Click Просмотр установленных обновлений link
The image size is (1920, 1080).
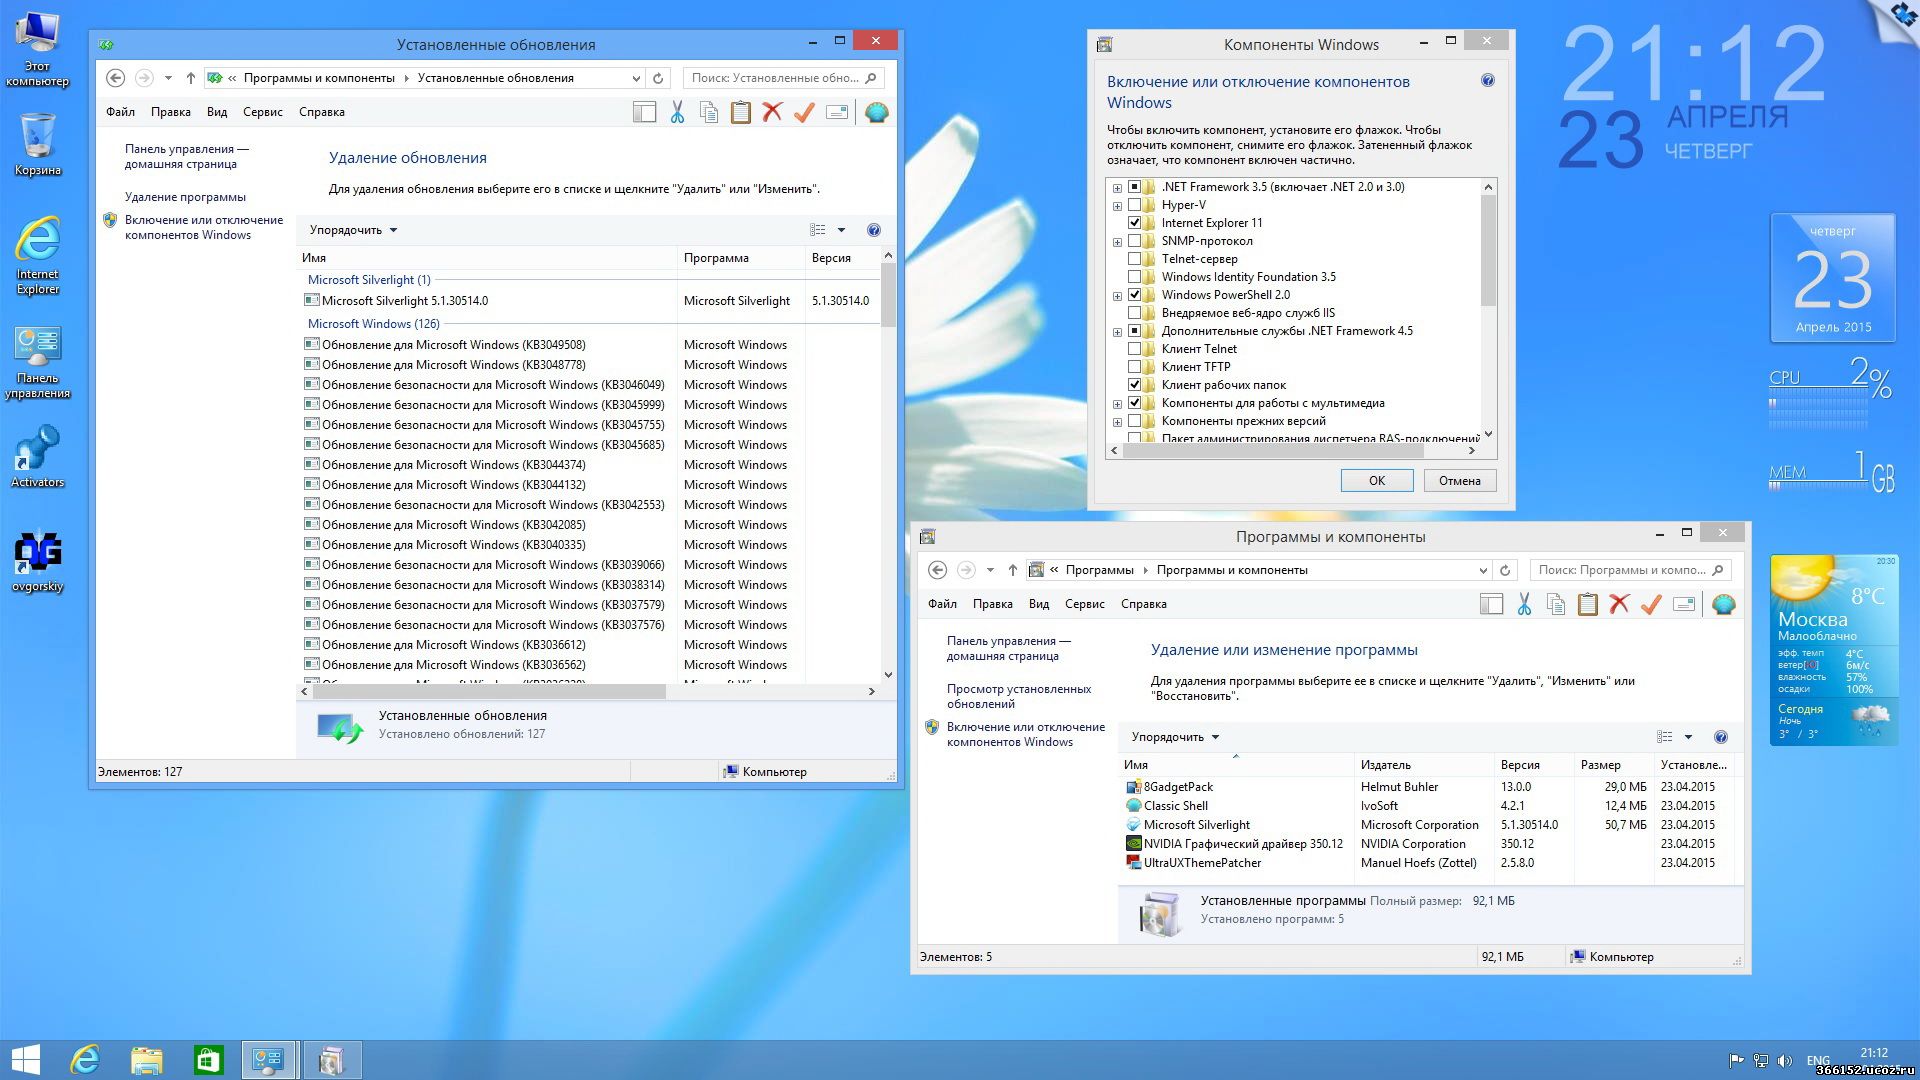[1019, 696]
